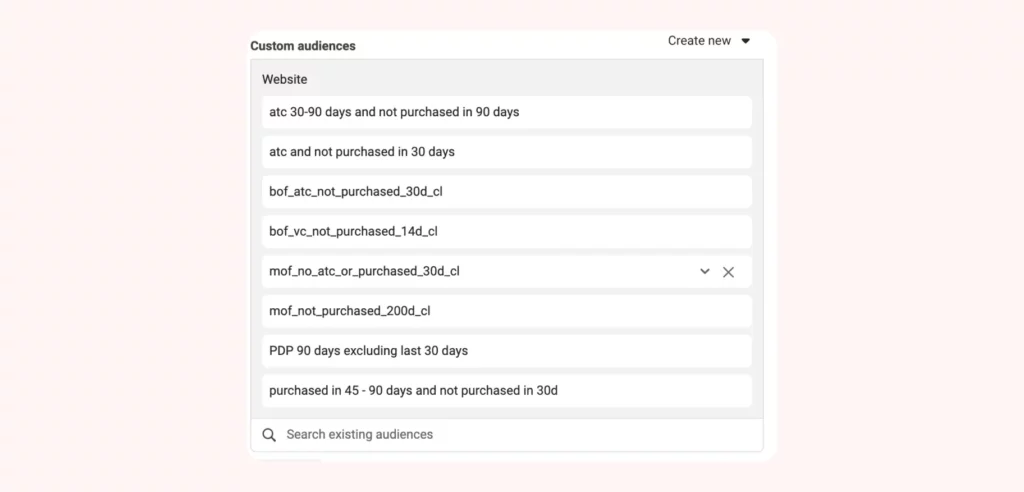Select purchased in 45 - 90 days audience

(x=507, y=391)
